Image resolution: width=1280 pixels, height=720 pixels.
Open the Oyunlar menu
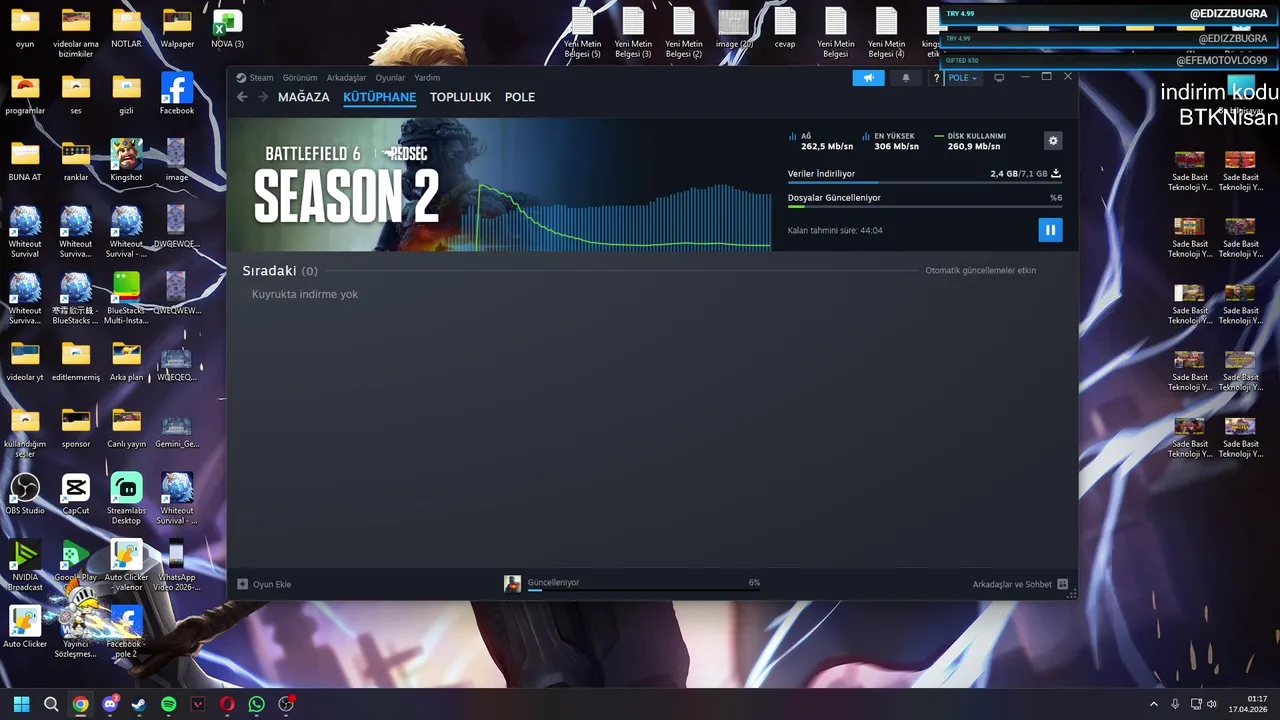tap(390, 77)
